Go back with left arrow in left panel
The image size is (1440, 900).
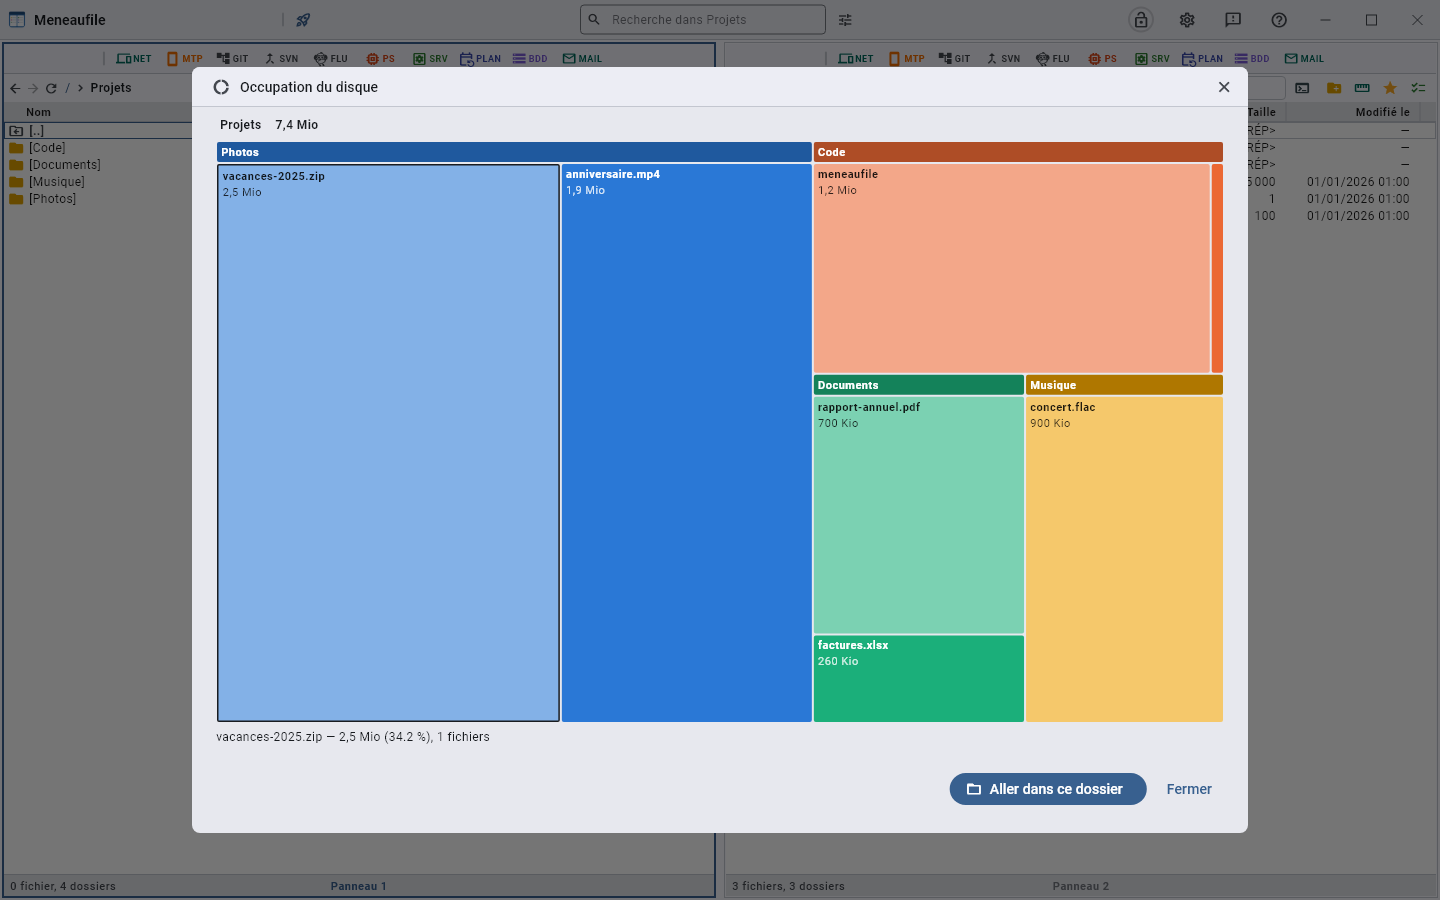point(15,88)
